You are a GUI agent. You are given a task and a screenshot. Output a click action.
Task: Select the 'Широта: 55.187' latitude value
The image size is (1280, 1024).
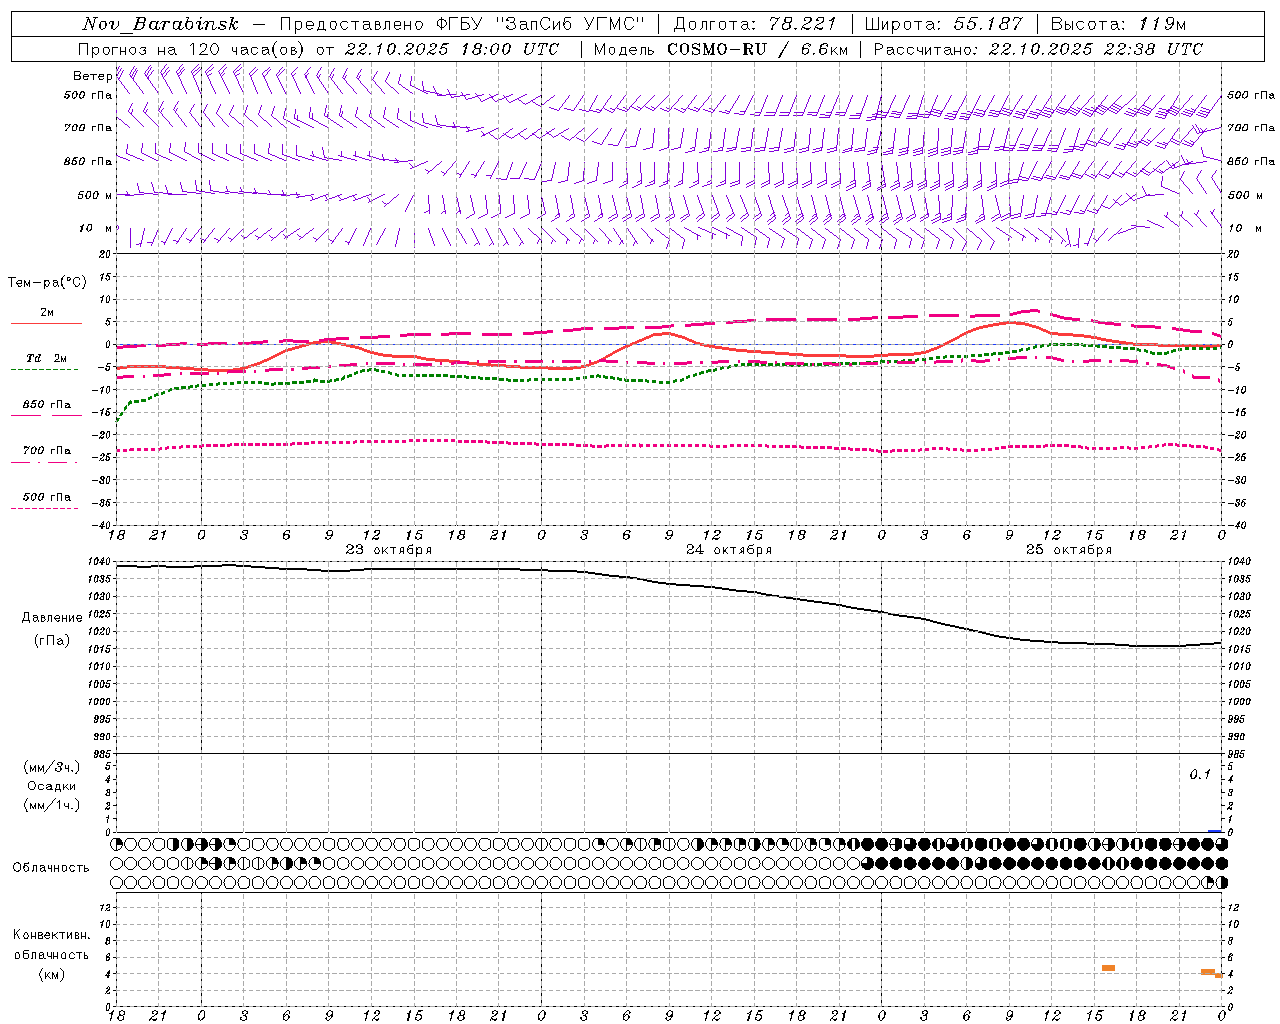point(943,24)
